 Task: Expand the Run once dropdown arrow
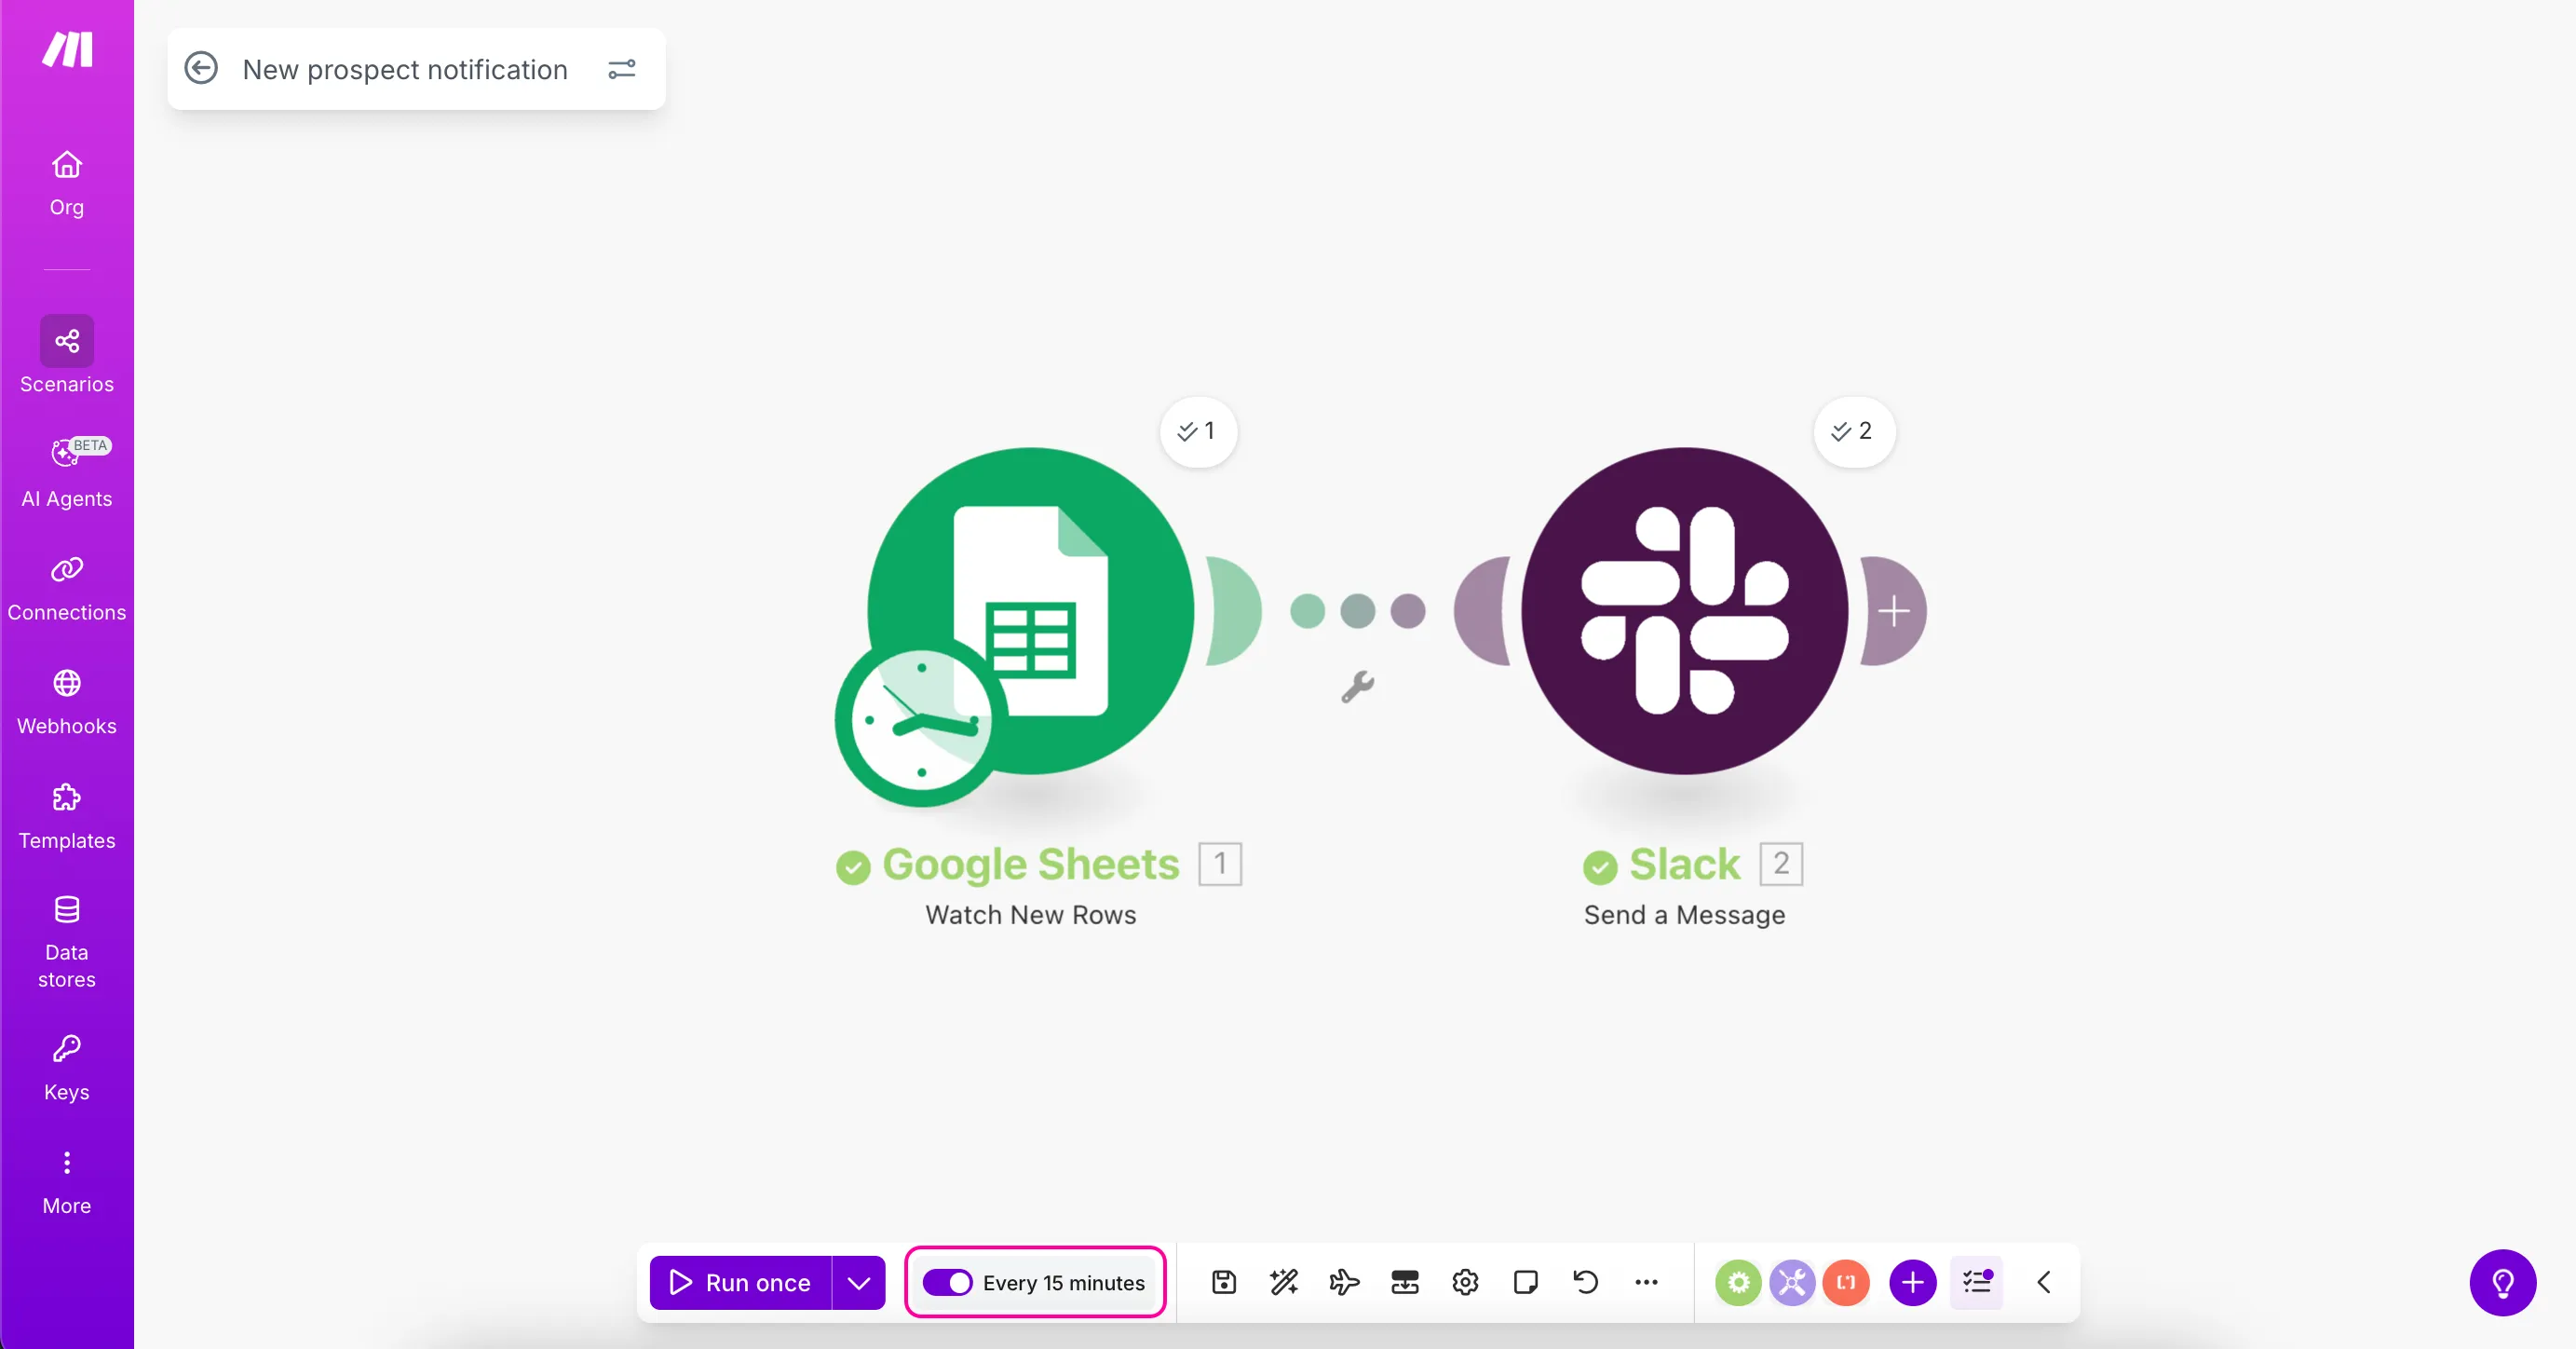pyautogui.click(x=859, y=1282)
